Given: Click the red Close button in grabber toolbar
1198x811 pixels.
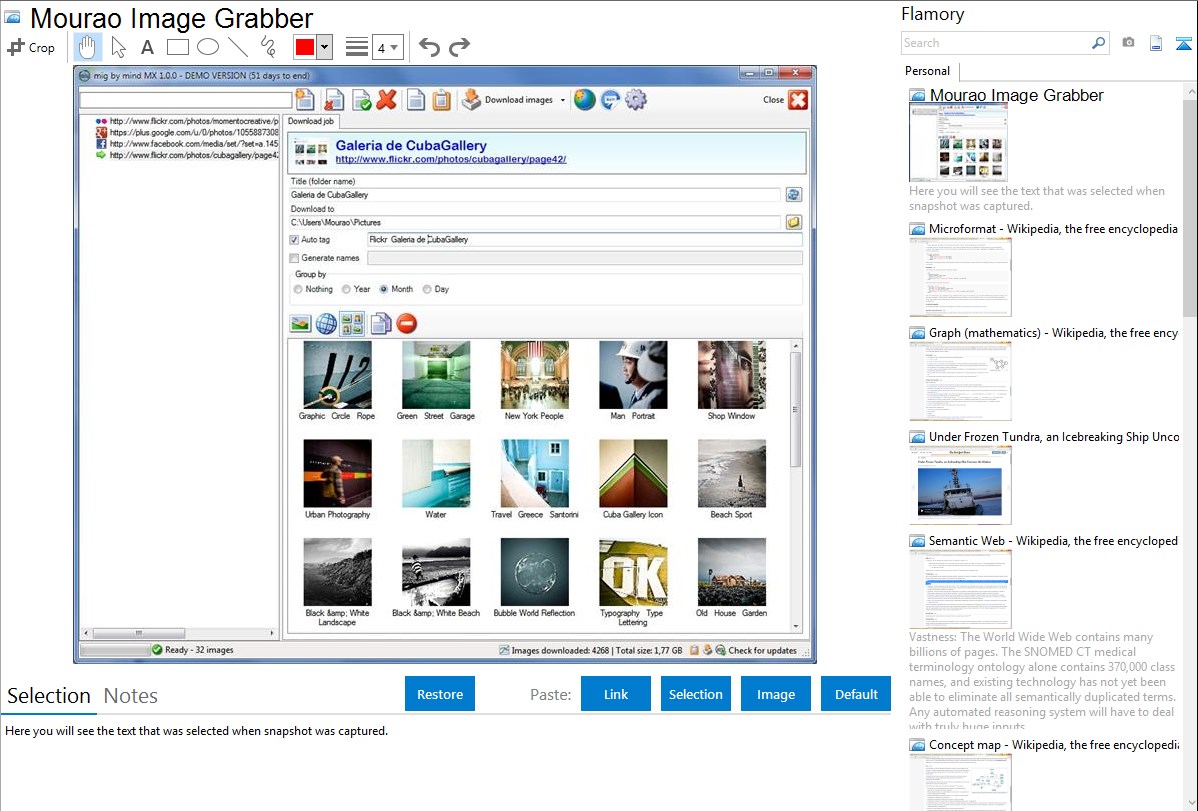Looking at the screenshot, I should (x=798, y=100).
